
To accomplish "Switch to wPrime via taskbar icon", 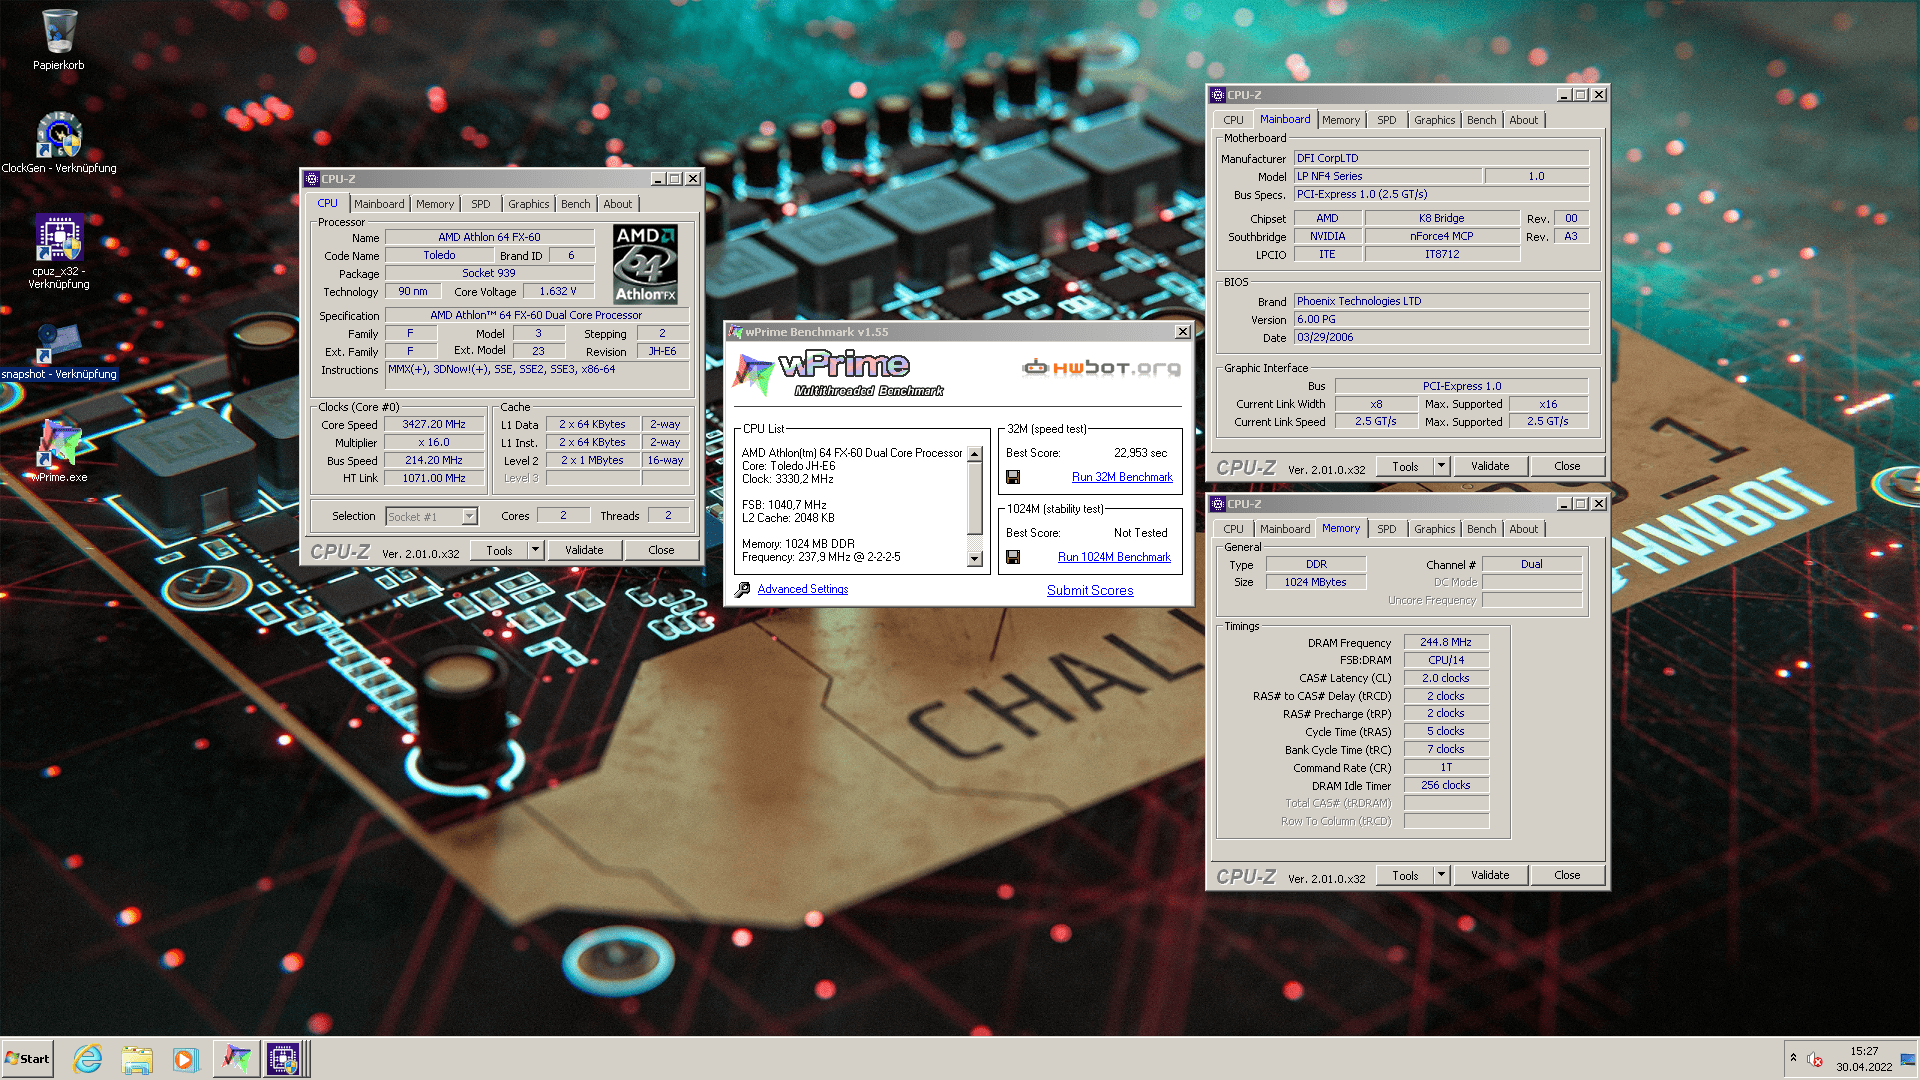I will click(236, 1059).
